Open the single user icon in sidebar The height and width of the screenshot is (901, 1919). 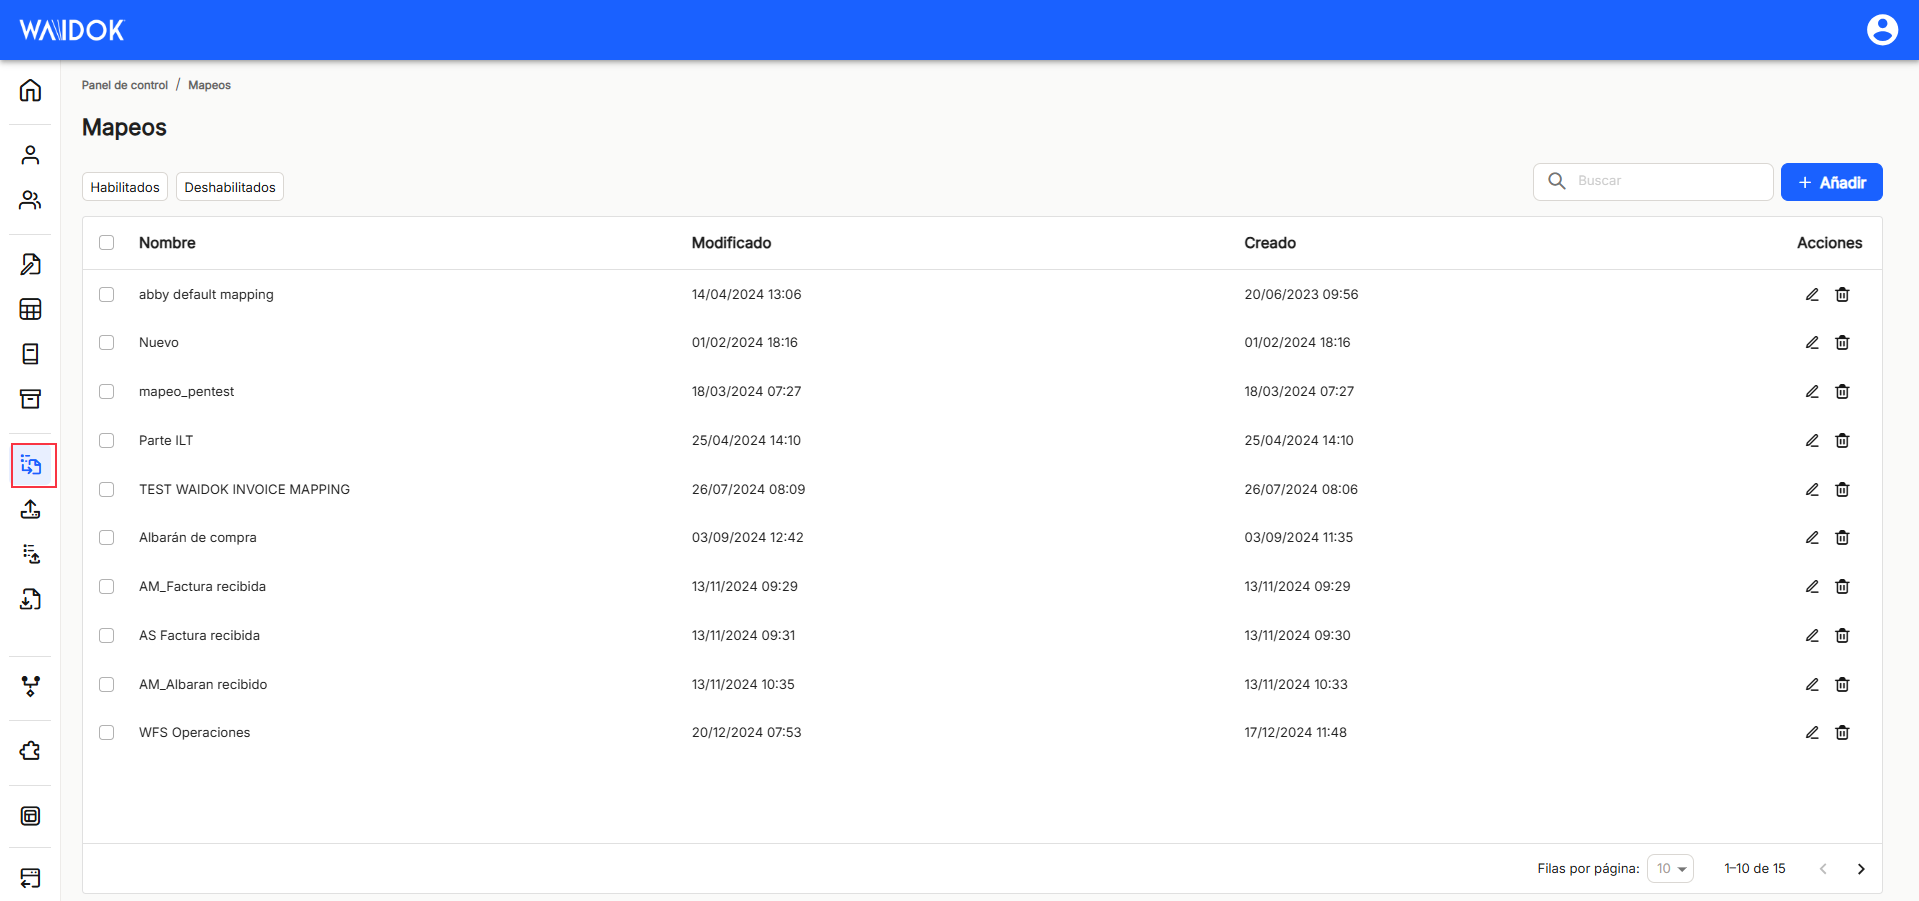(x=30, y=155)
